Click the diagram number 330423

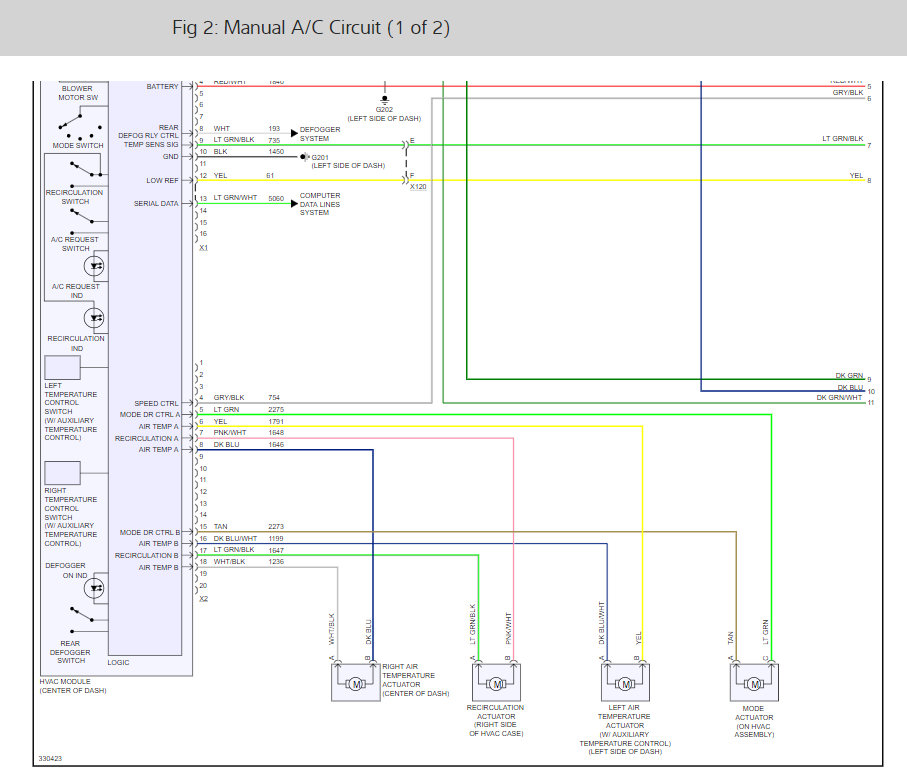[50, 758]
